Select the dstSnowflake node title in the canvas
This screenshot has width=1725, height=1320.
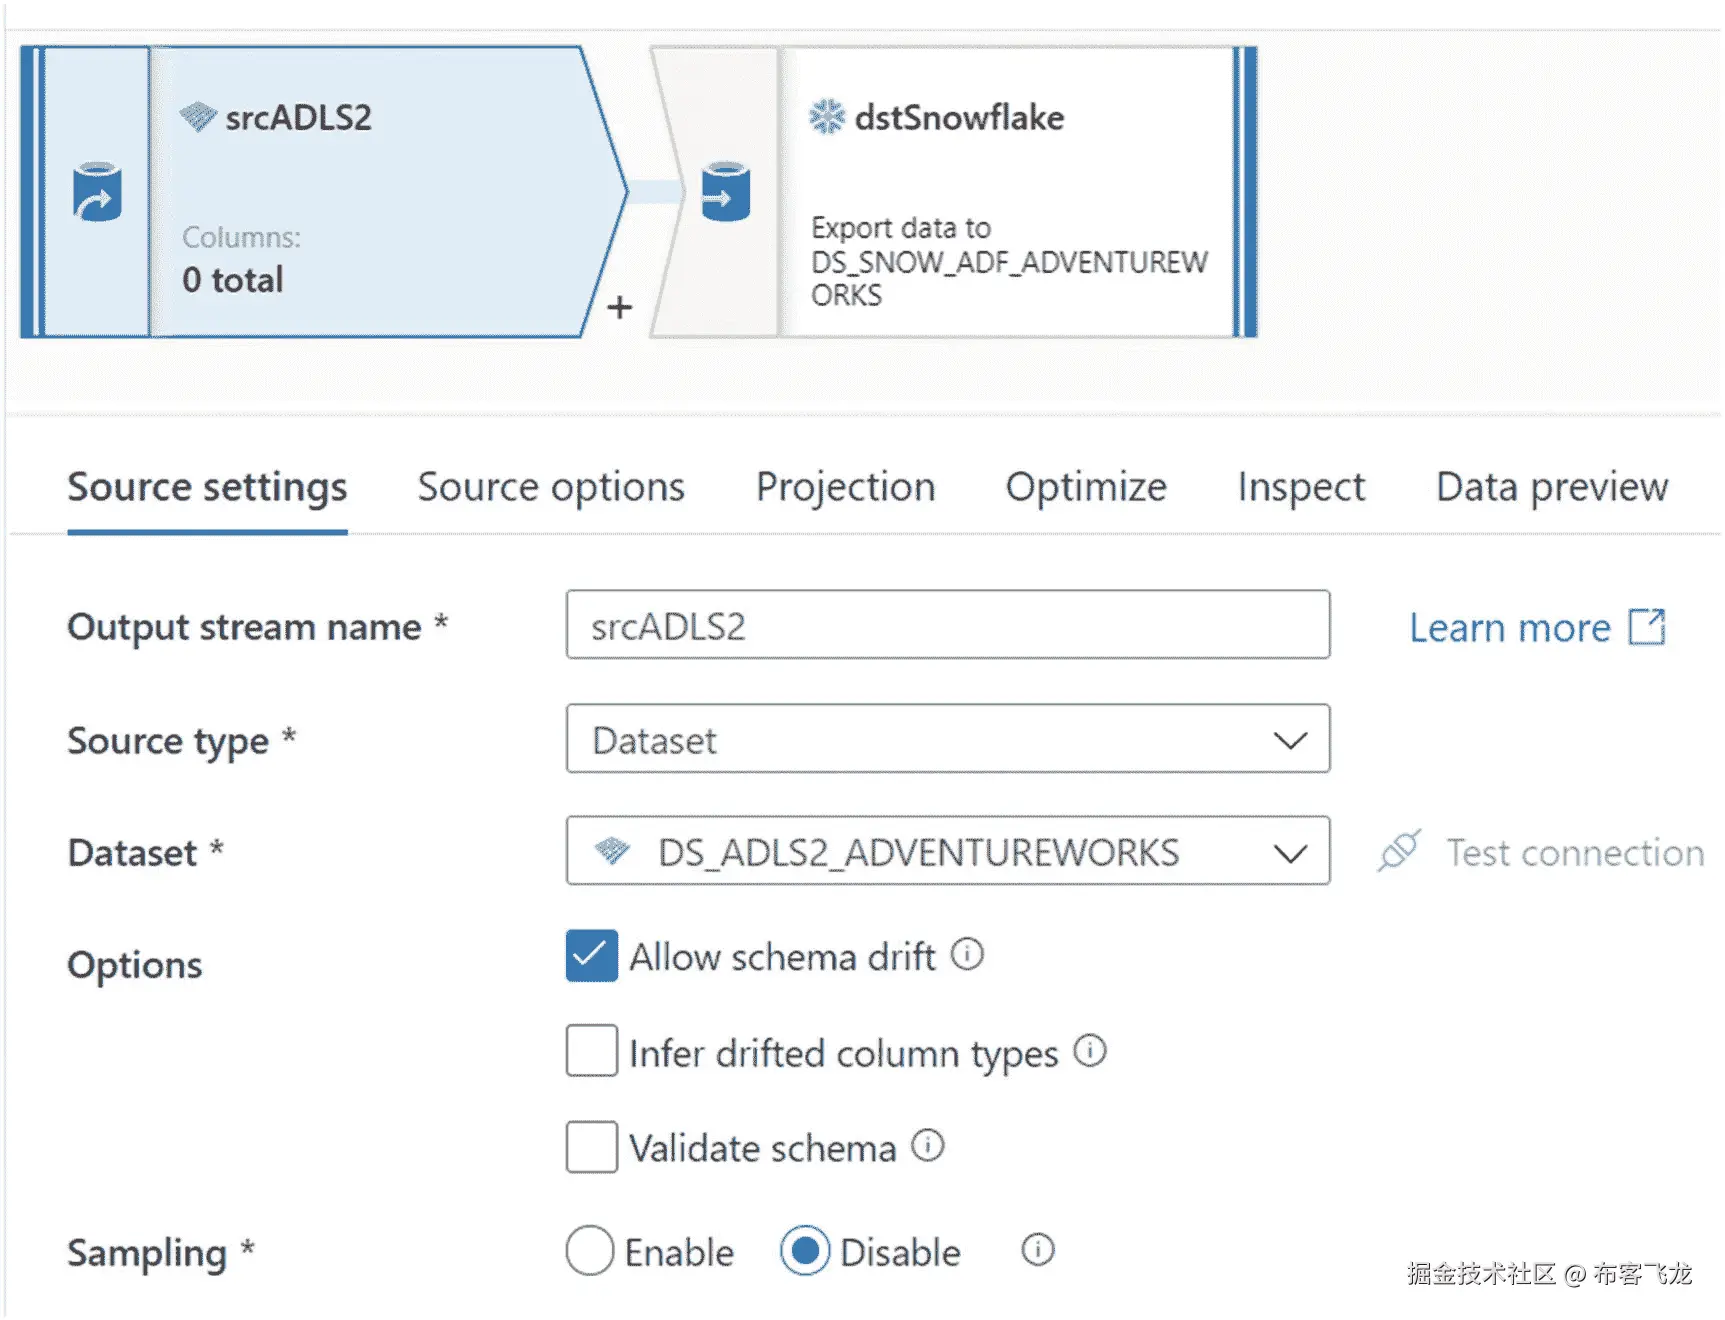click(x=959, y=118)
